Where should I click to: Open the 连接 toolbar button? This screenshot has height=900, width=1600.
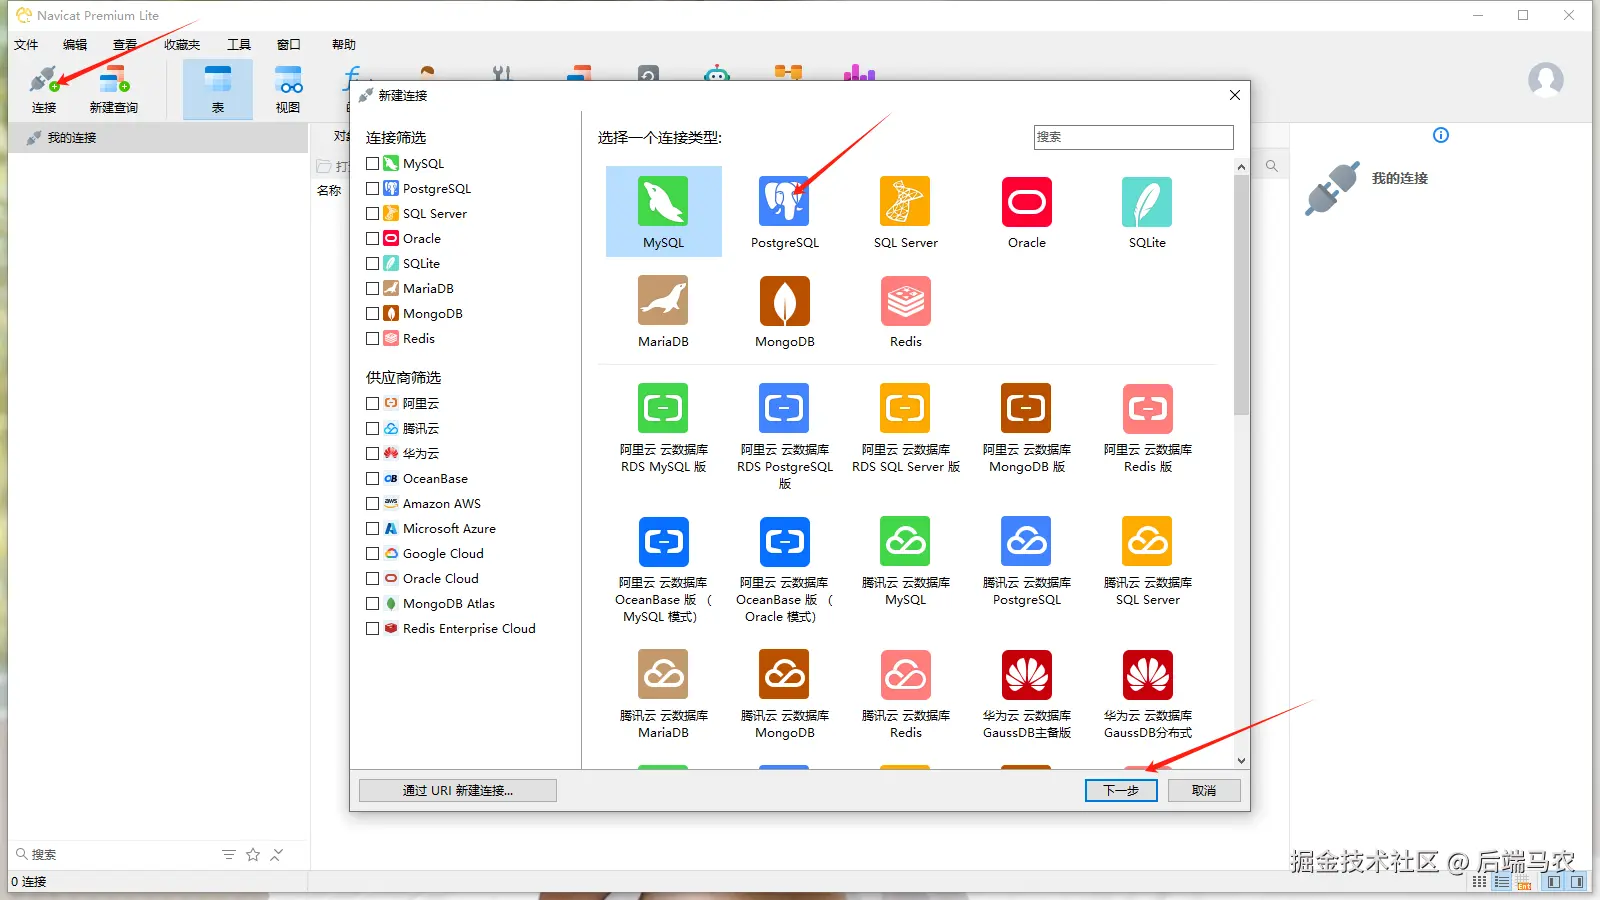44,89
